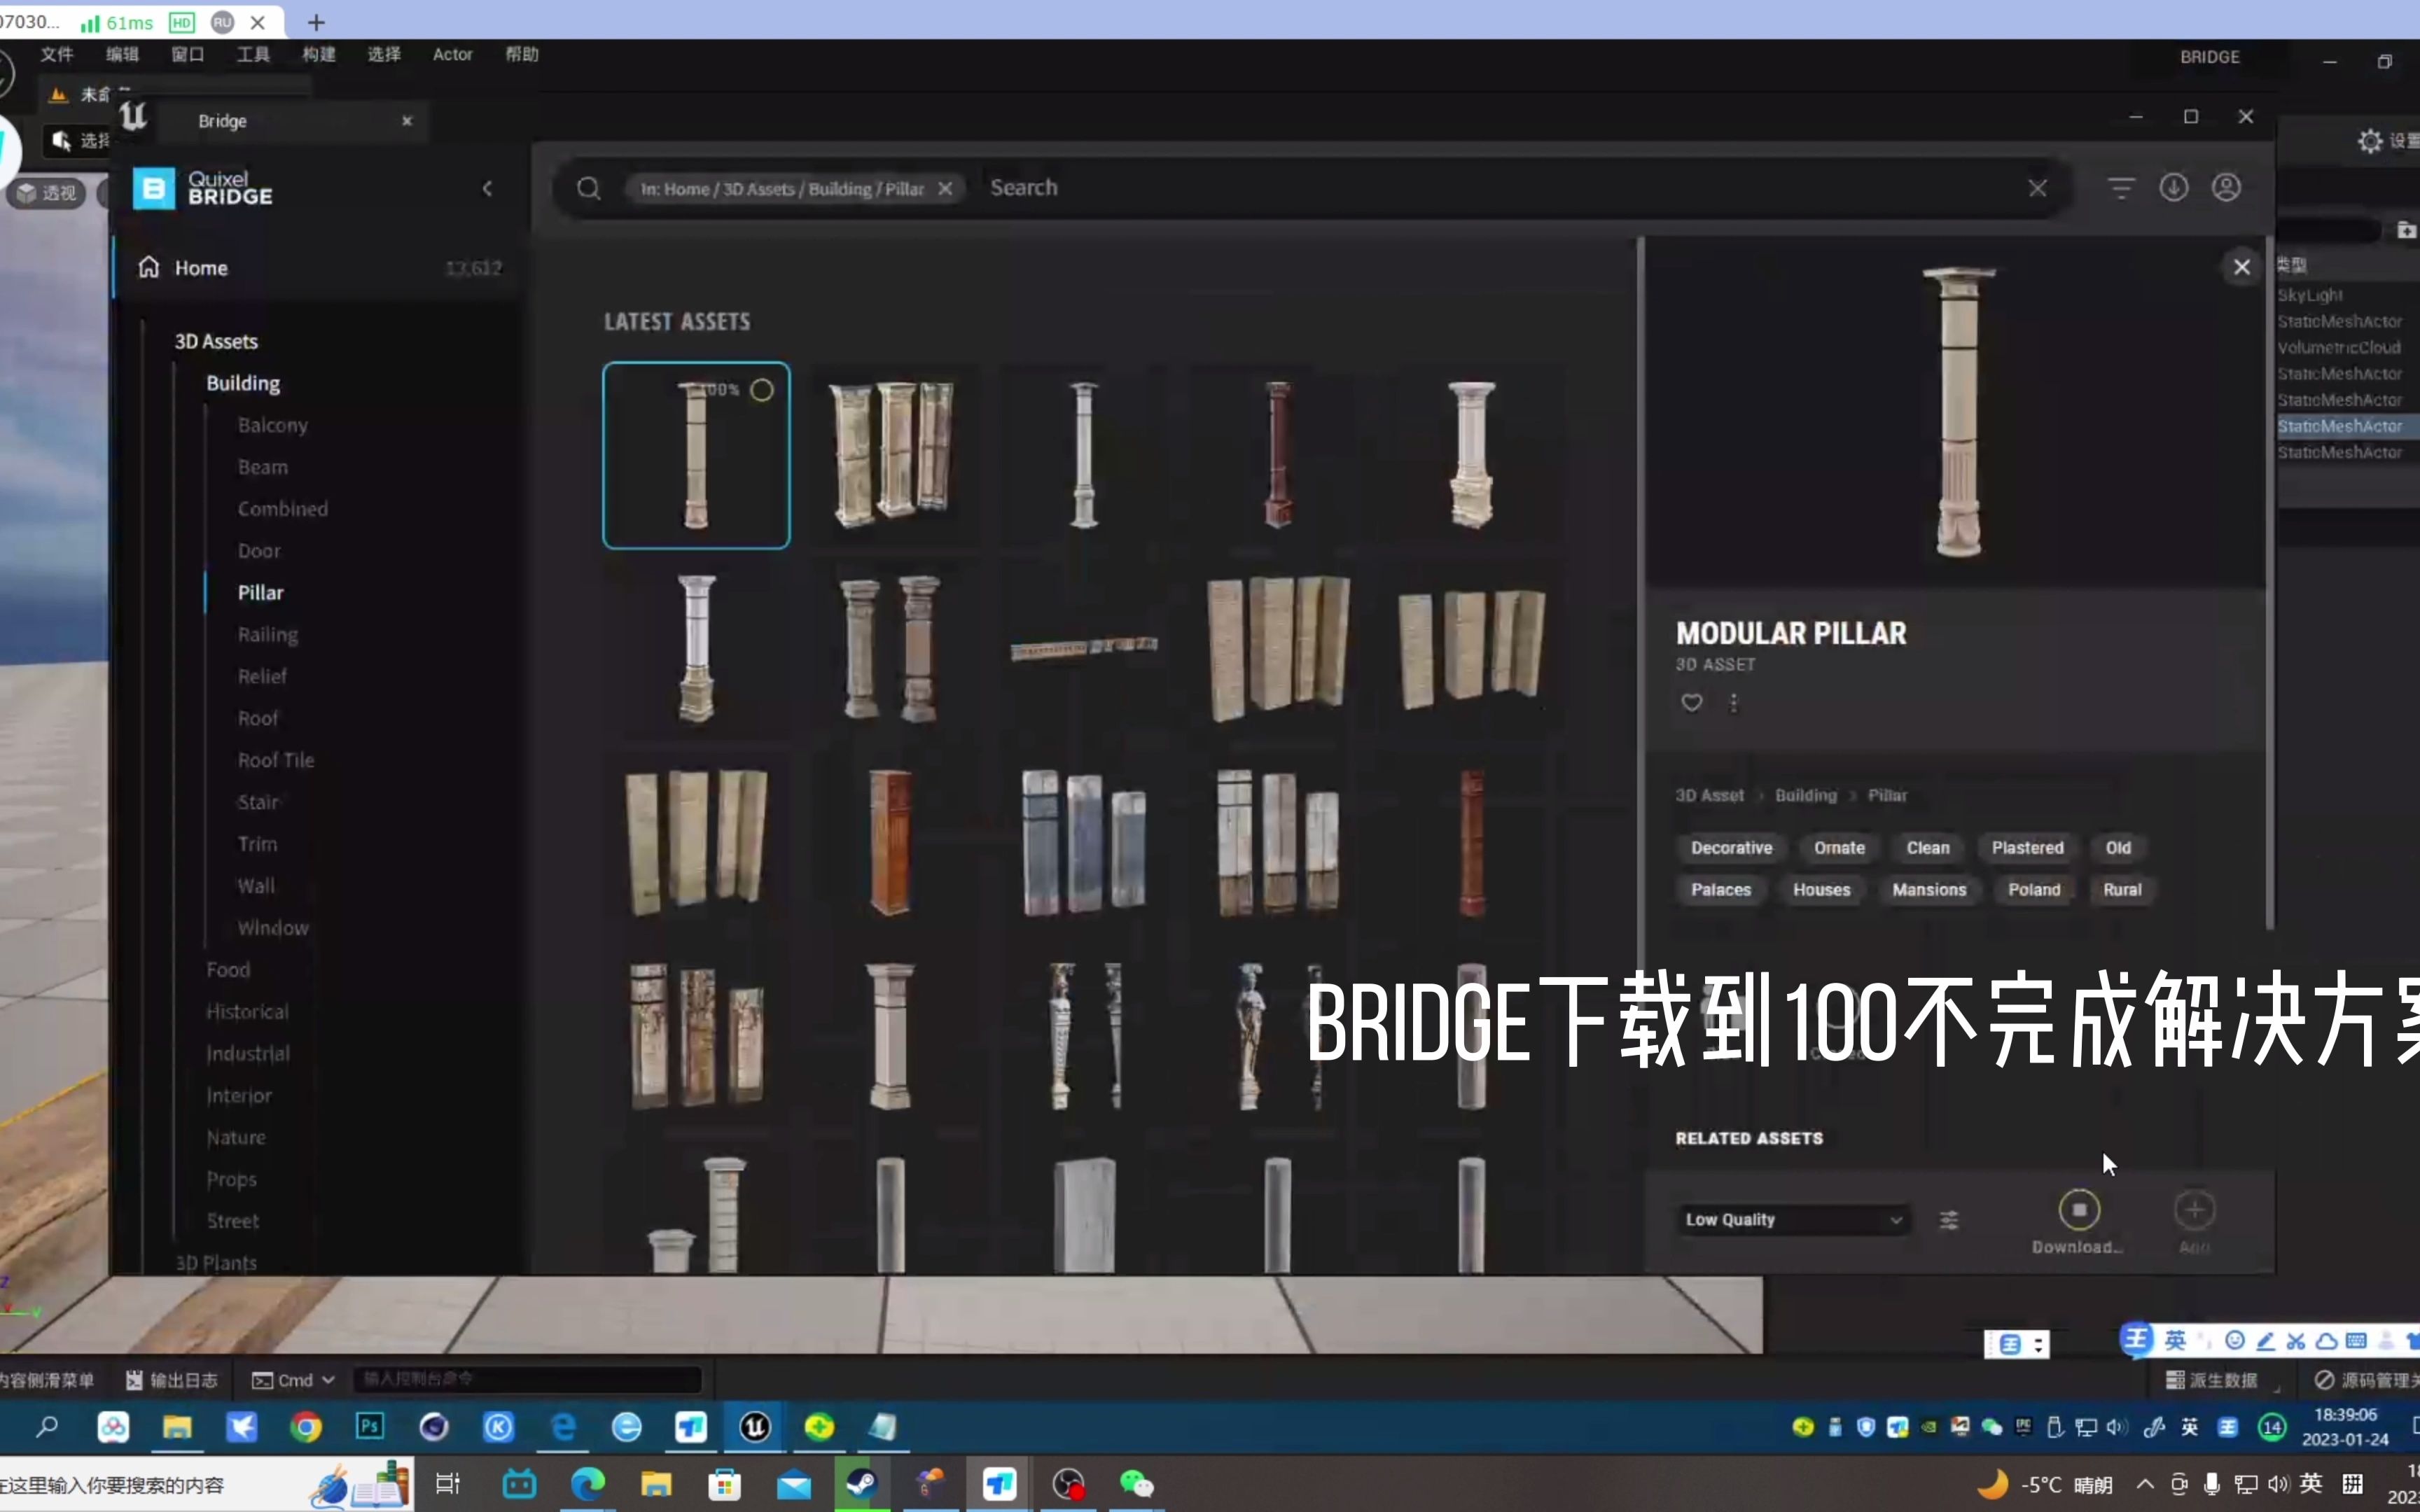Enable the selected Pillar asset checkbox
2420x1512 pixels.
pos(761,386)
